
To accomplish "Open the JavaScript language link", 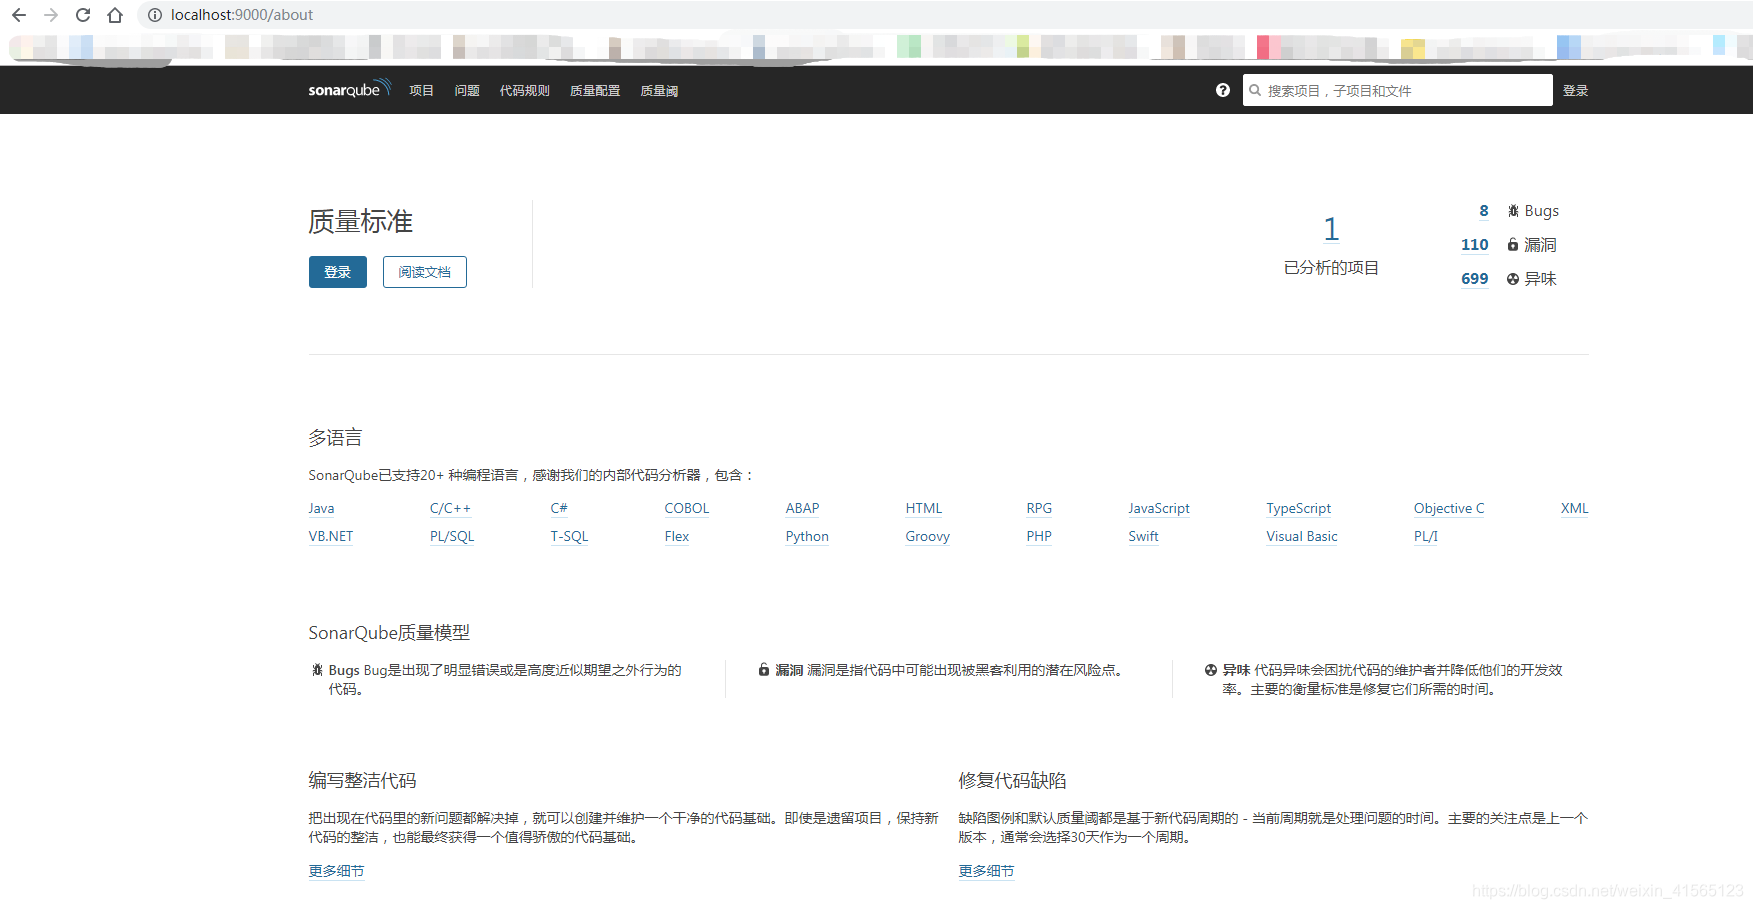I will [x=1159, y=508].
